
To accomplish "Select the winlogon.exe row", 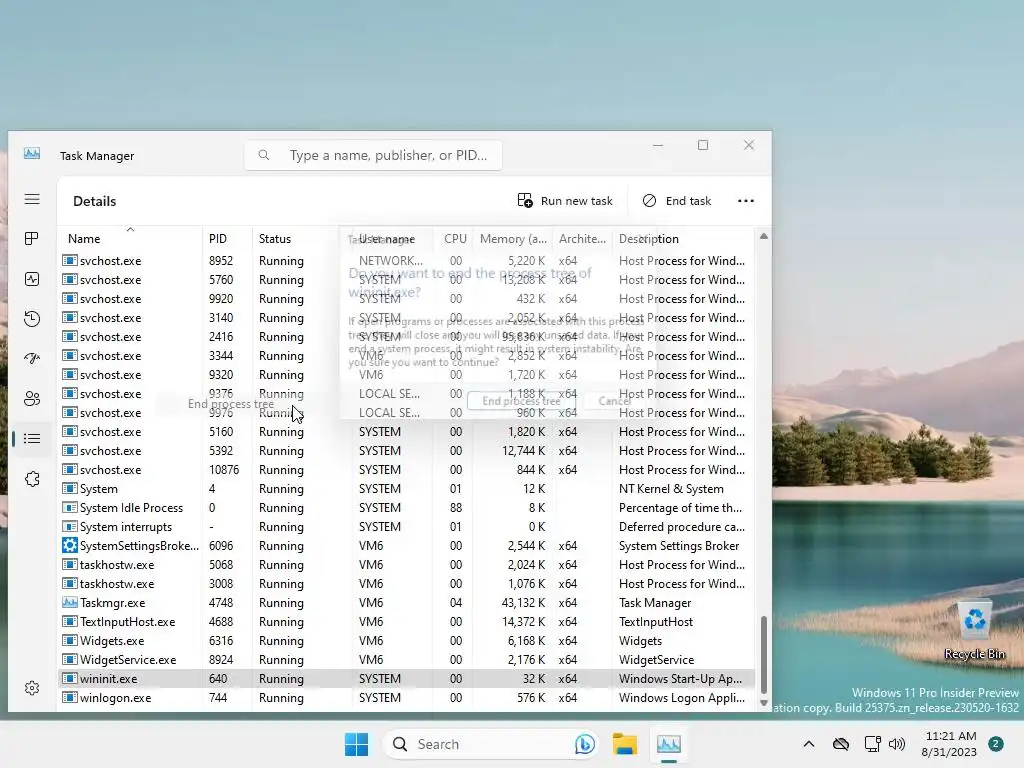I will point(406,697).
